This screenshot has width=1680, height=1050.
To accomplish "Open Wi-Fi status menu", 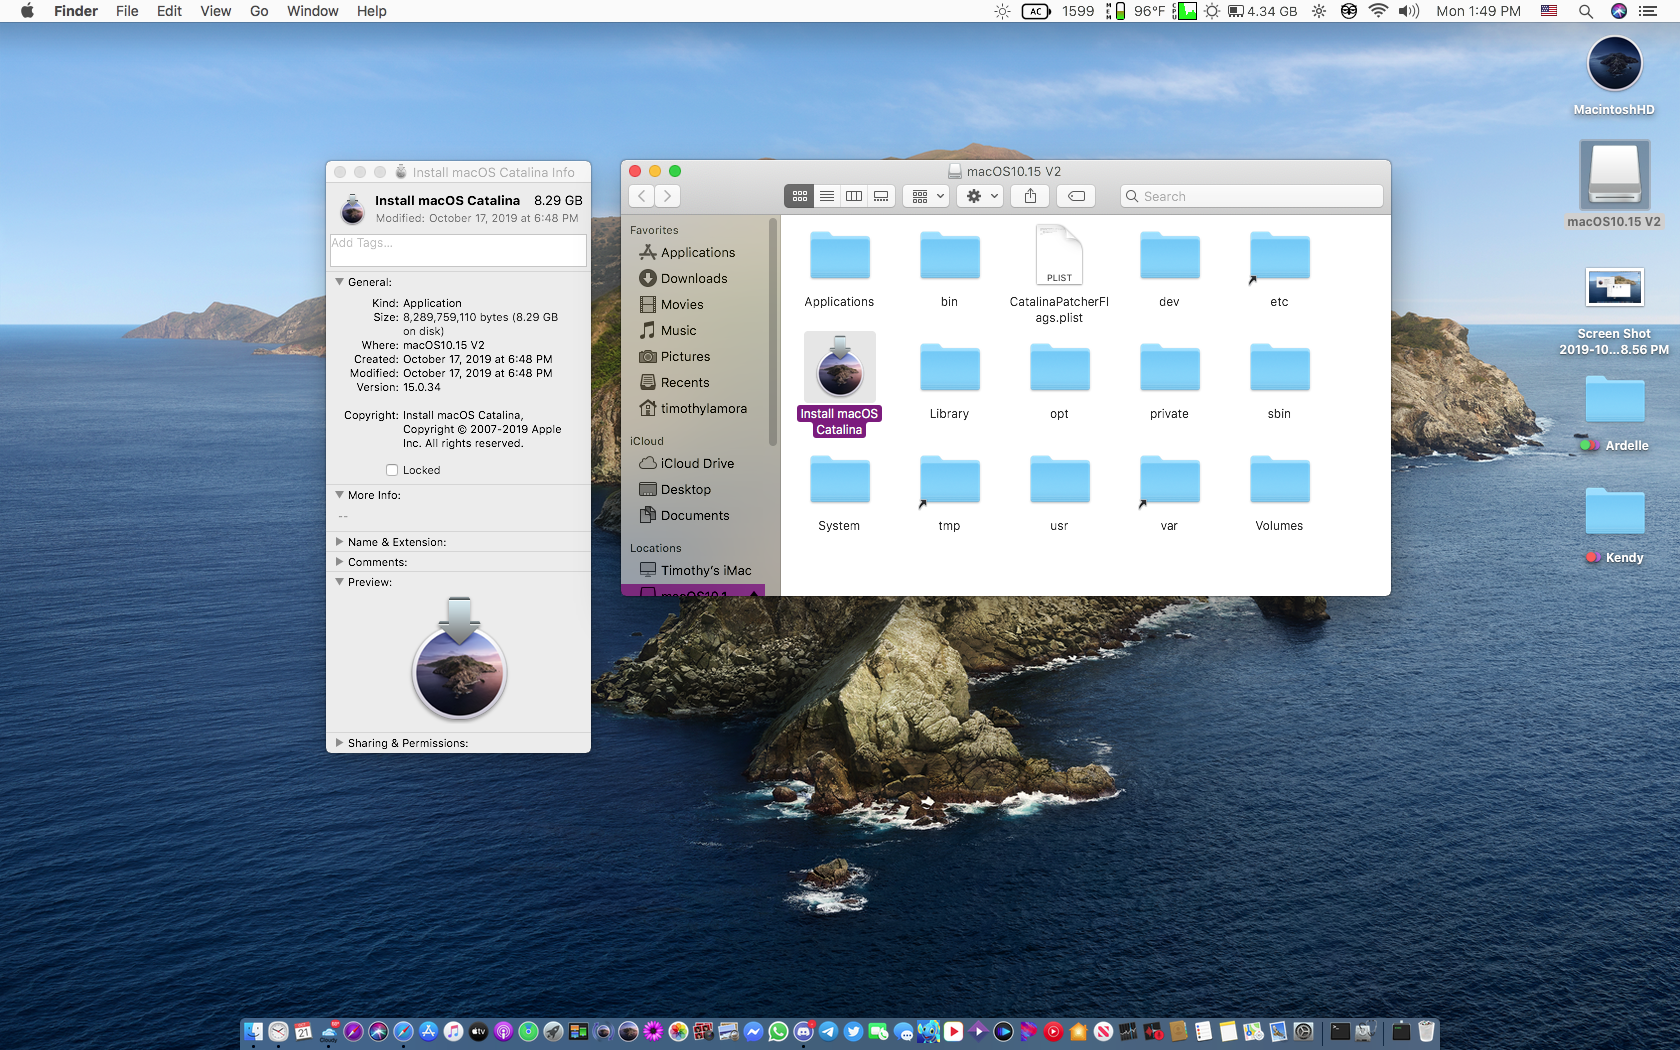I will [x=1378, y=11].
